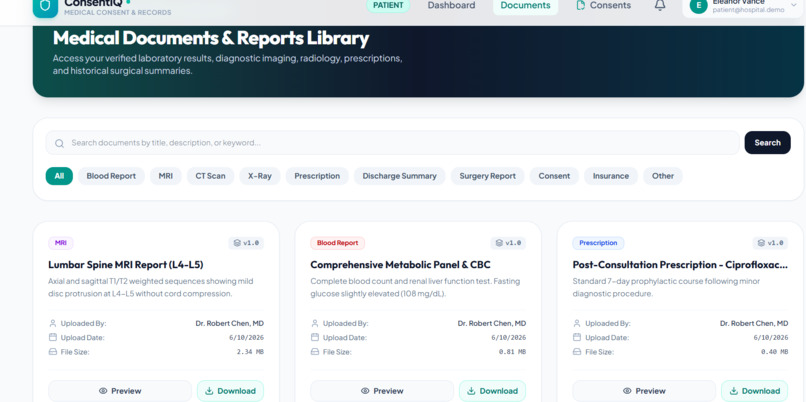This screenshot has height=402, width=806.
Task: Click the v1.0 badge on Prescription card
Action: point(771,243)
